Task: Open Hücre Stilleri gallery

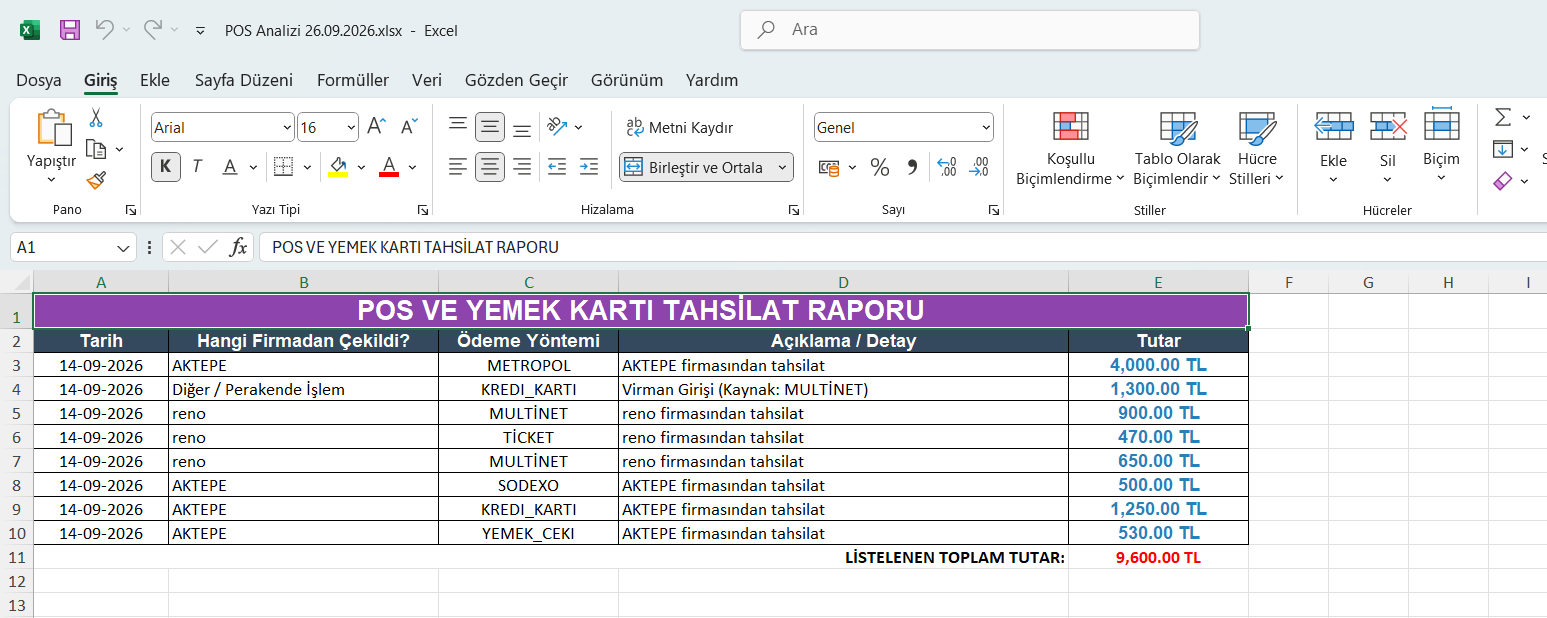Action: point(1257,149)
